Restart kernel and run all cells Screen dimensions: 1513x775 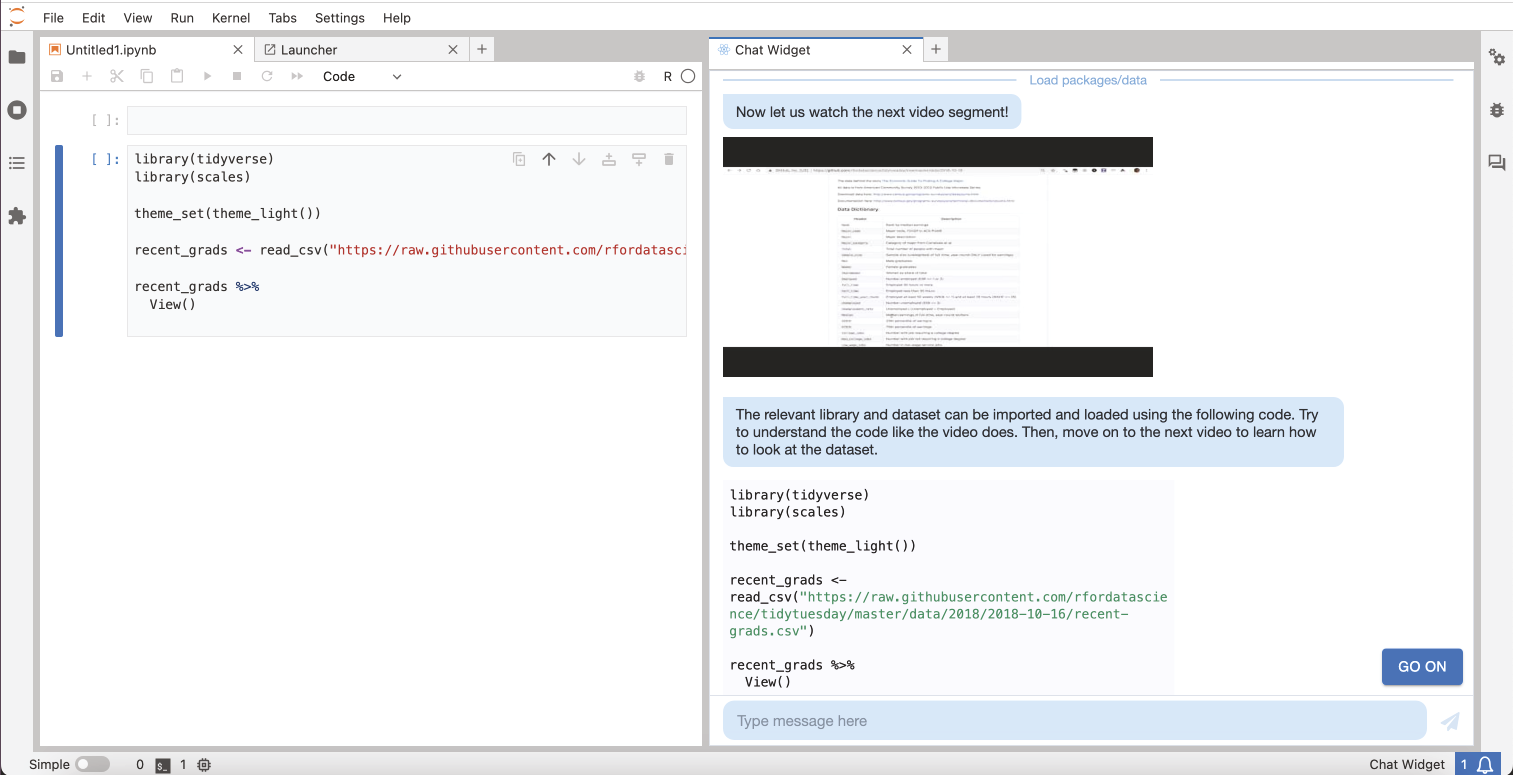click(x=297, y=76)
